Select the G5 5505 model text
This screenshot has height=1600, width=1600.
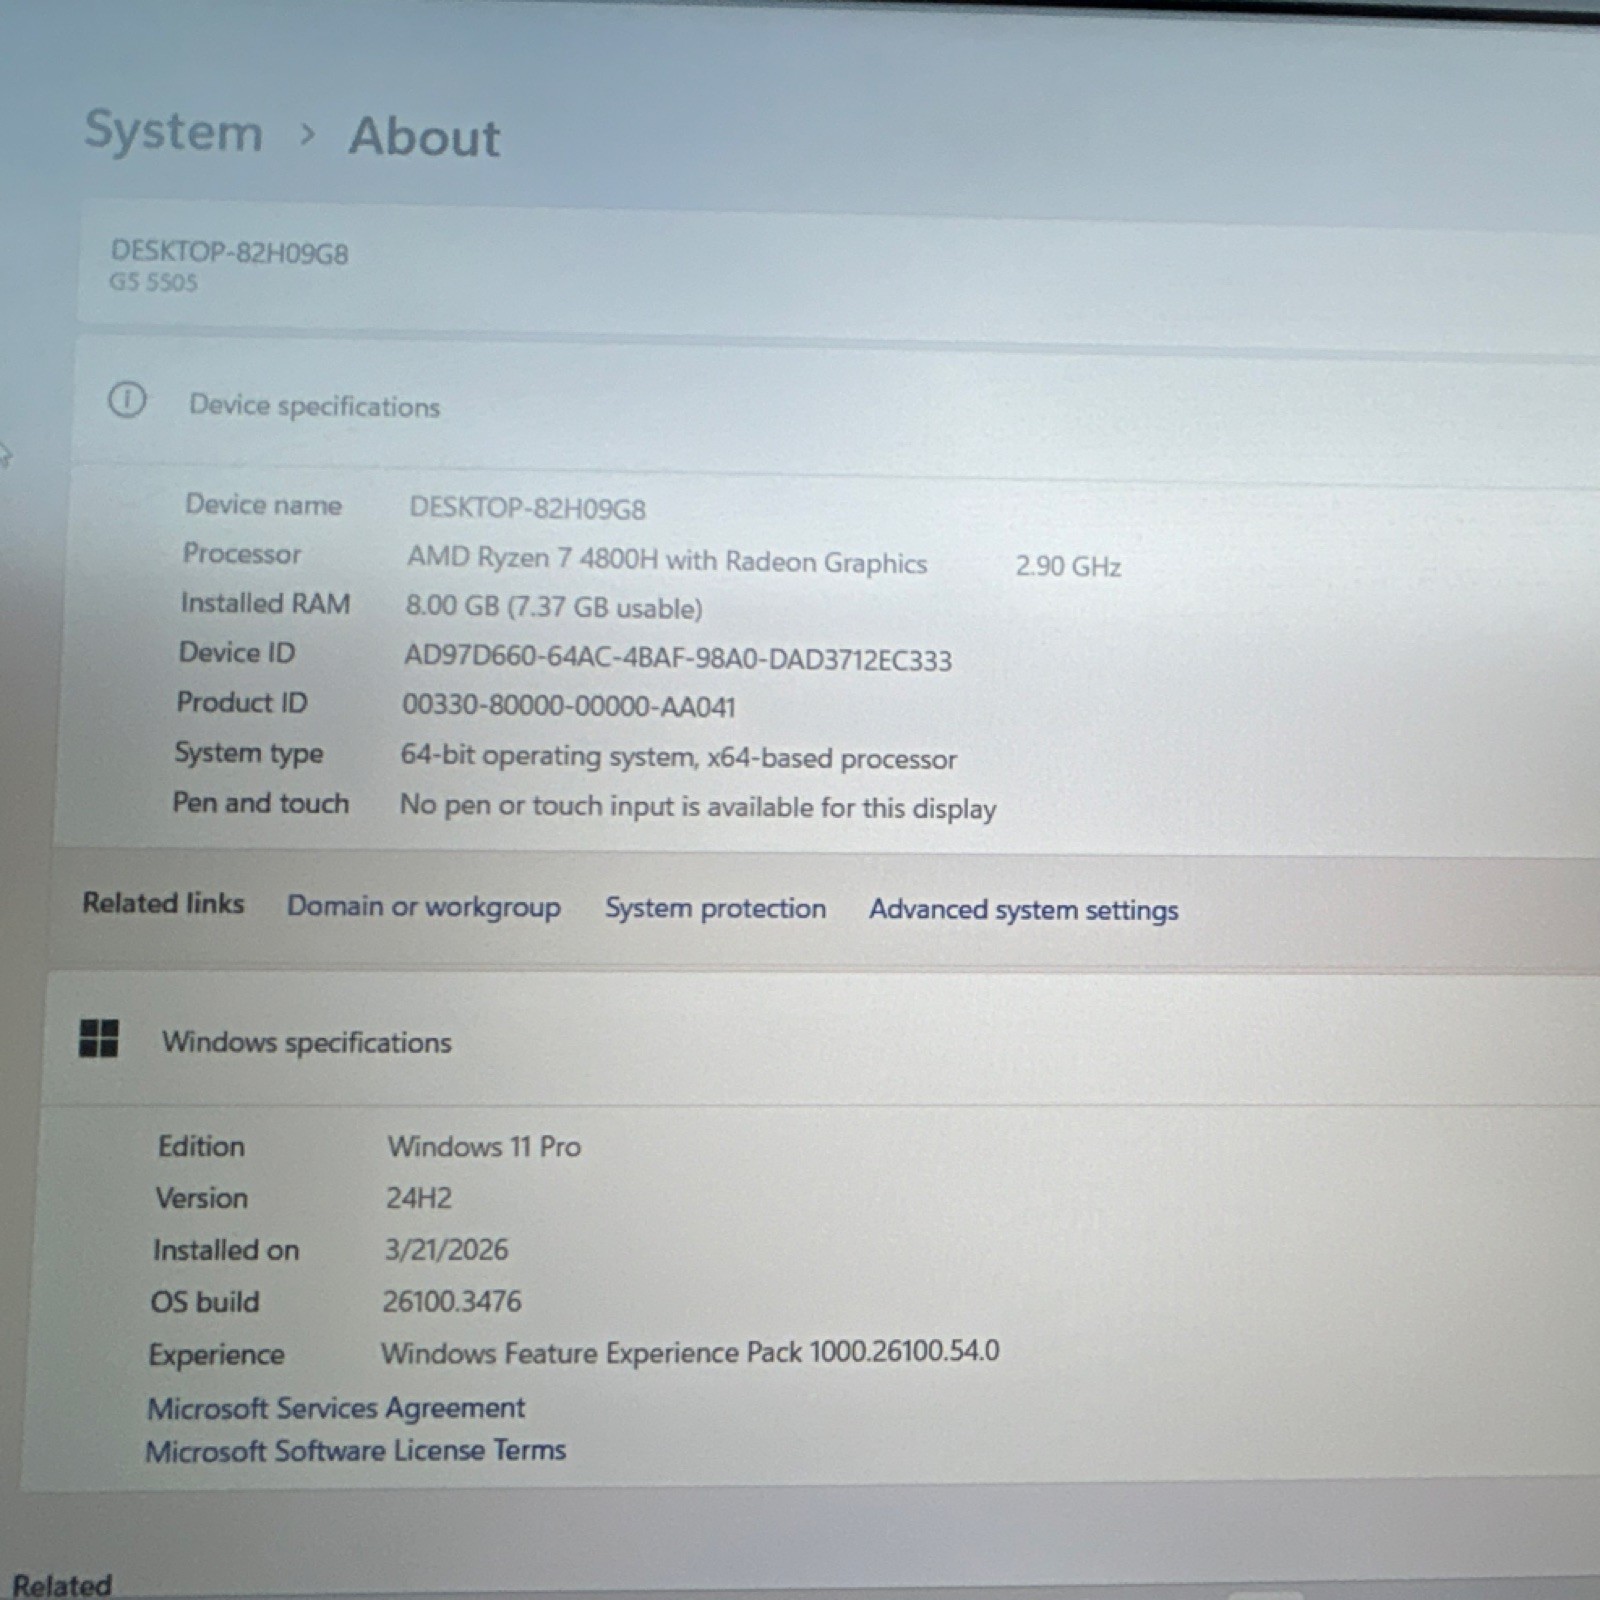153,282
